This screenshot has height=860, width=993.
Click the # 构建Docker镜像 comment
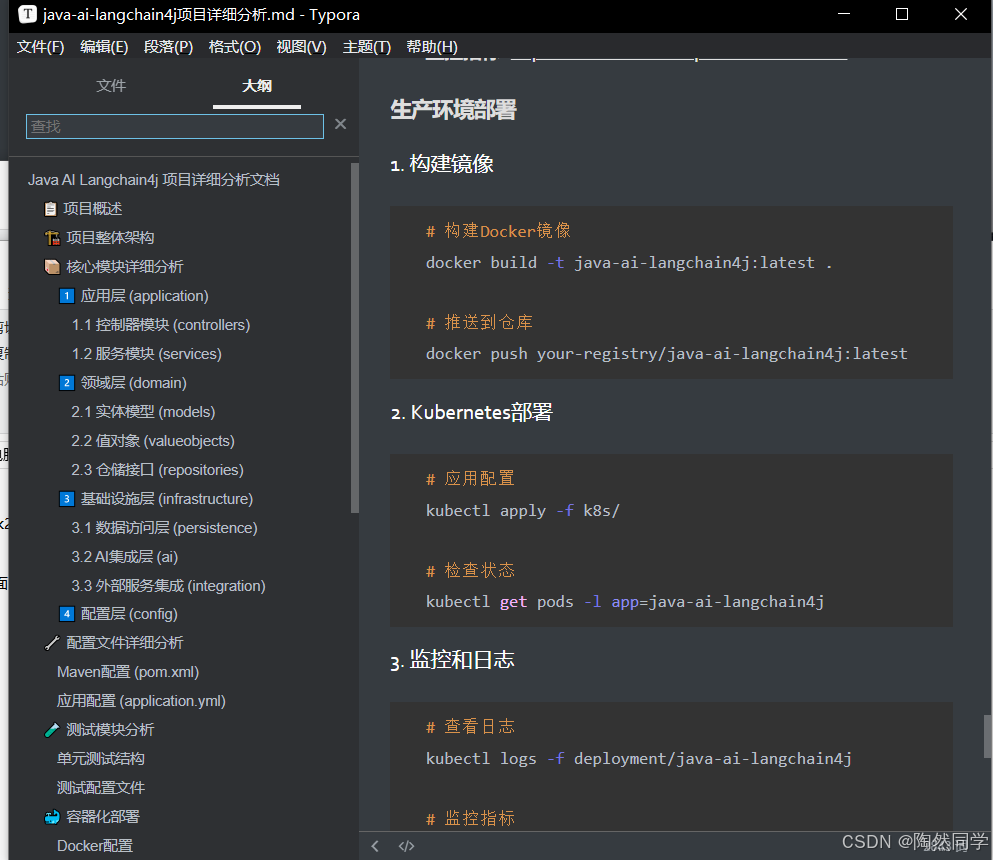(498, 231)
